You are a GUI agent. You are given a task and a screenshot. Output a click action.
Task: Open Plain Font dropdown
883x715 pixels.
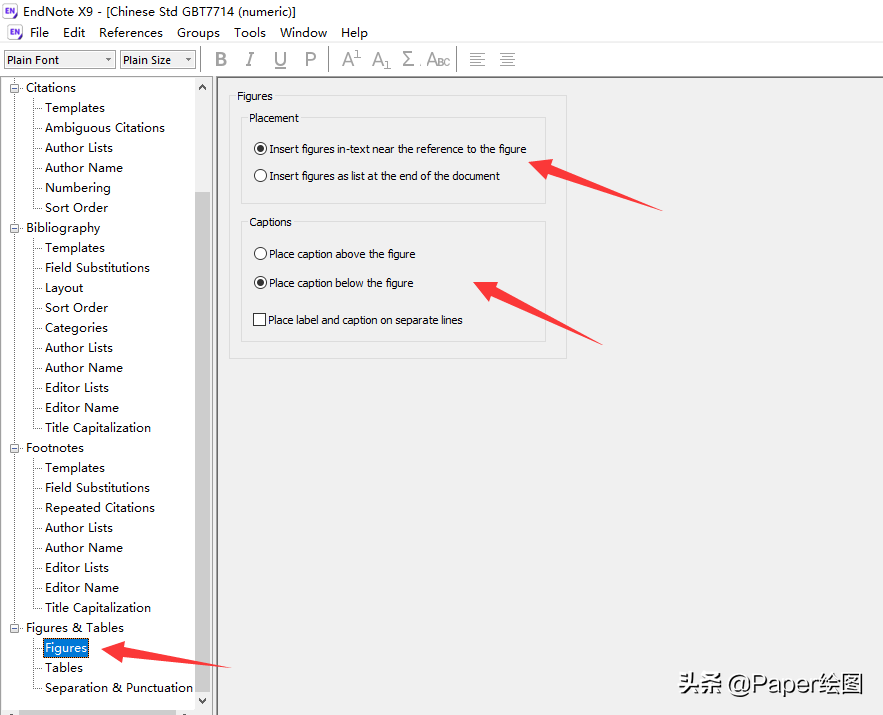coord(60,60)
